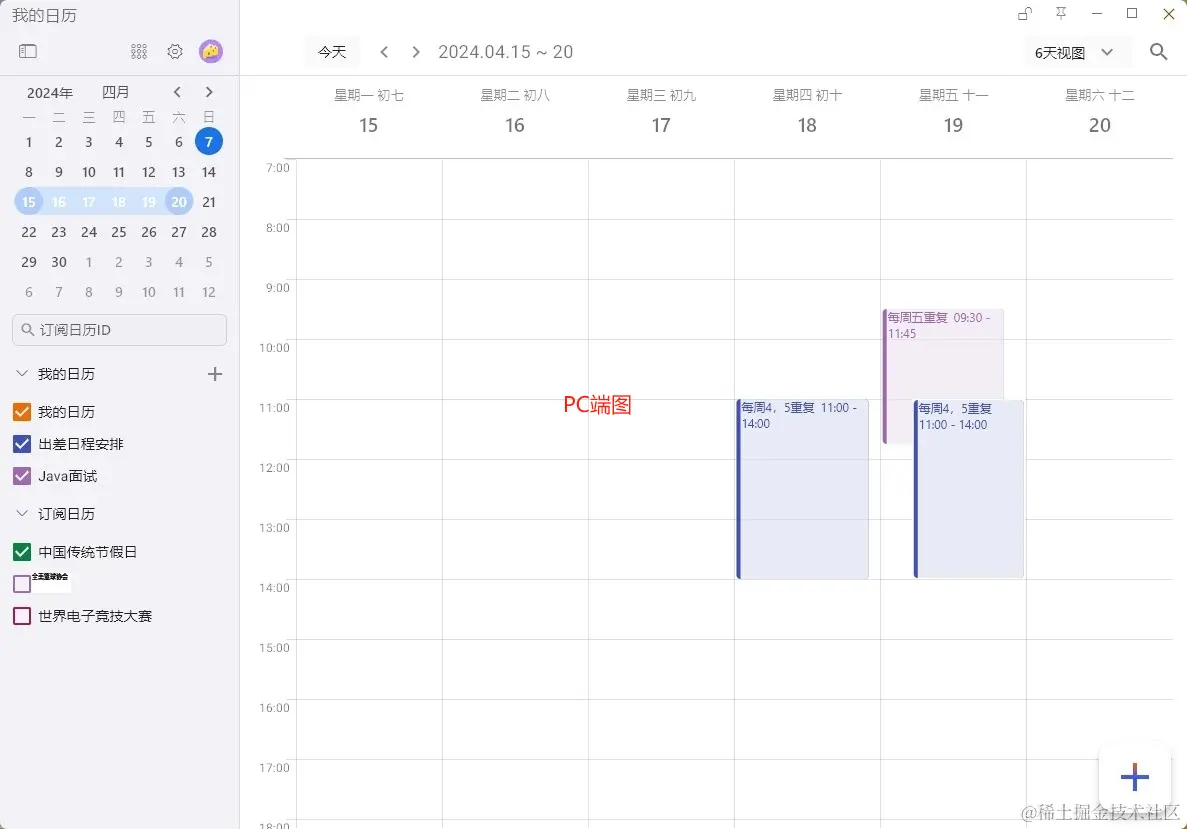Image resolution: width=1187 pixels, height=829 pixels.
Task: Click the floating plus to create event
Action: [1134, 776]
